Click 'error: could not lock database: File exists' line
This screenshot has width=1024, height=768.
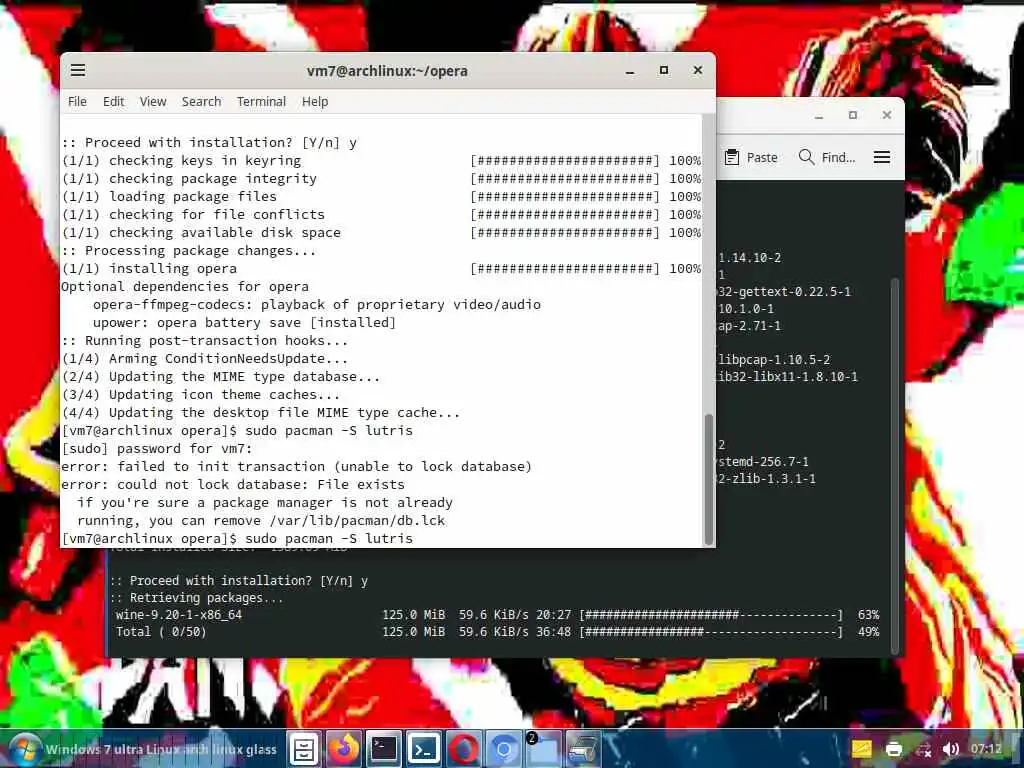tap(233, 485)
